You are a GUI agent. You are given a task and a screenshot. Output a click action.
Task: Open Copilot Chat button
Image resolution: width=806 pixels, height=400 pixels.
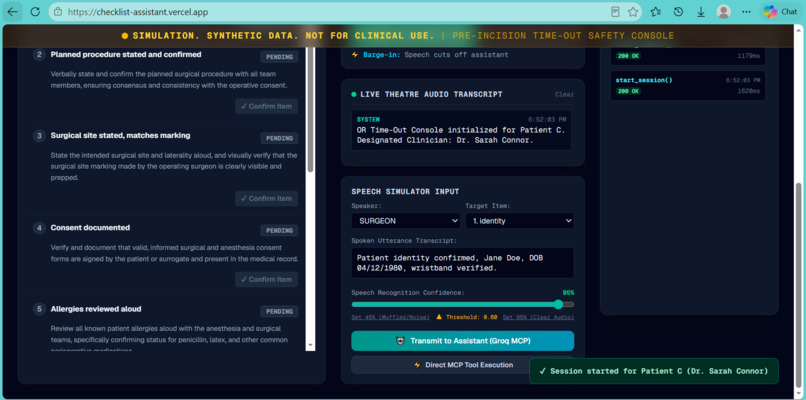[780, 12]
